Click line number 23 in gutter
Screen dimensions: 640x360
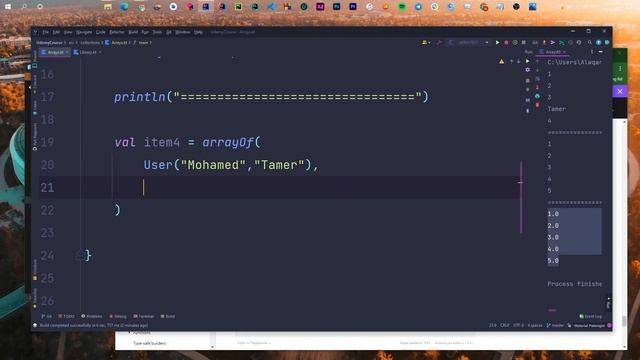tap(47, 233)
